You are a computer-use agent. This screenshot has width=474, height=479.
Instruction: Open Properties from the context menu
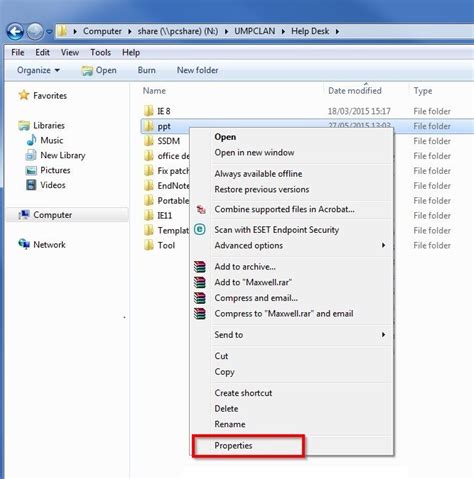pos(233,446)
